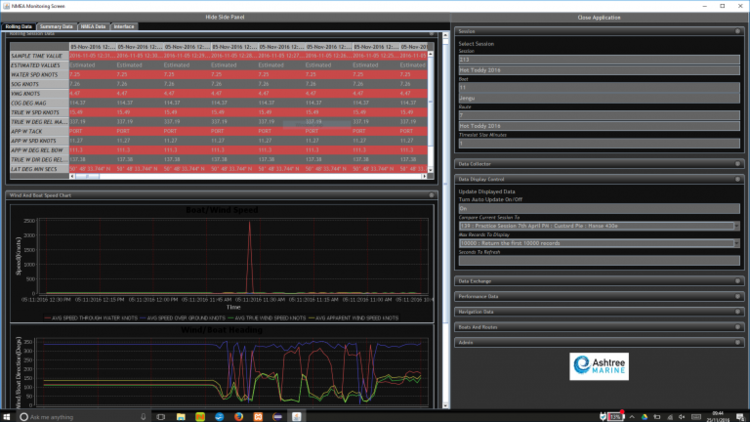
Task: Click the Wind And Boat Speed Chart collapse icon
Action: (431, 195)
